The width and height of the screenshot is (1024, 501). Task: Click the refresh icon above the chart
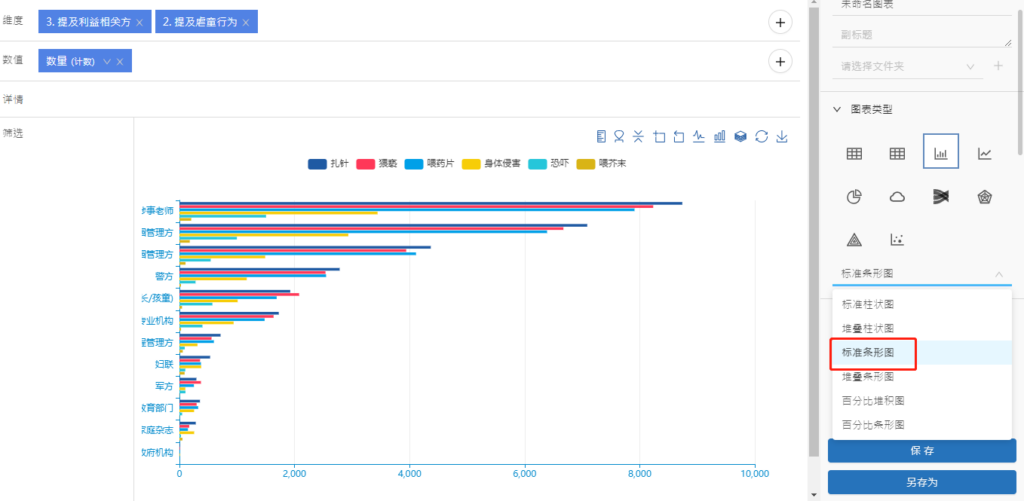coord(761,137)
